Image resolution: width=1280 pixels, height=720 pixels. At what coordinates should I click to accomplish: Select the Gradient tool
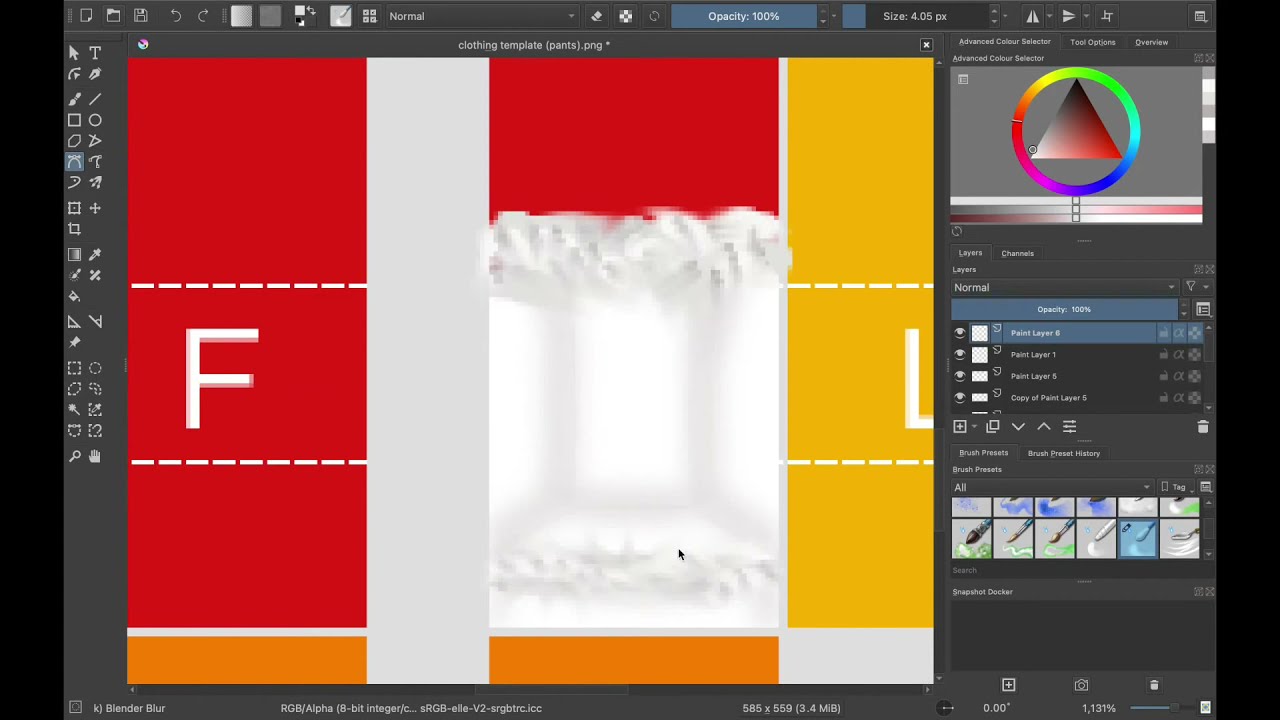point(74,255)
